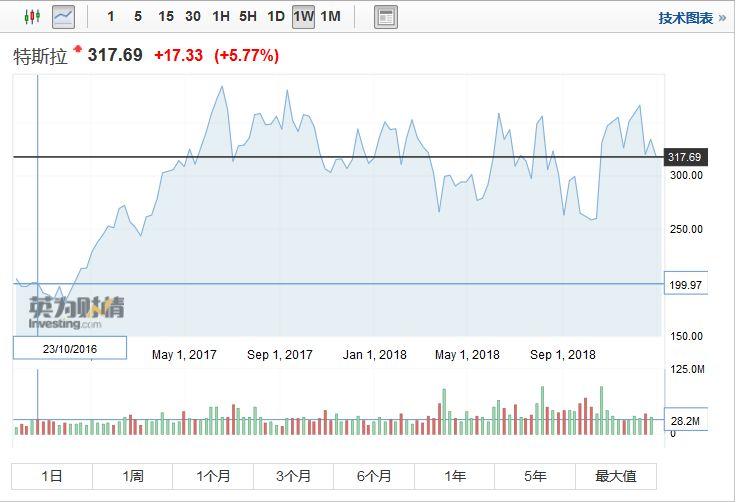Switch to candlestick chart type
Screen dimensions: 736x502
click(31, 17)
